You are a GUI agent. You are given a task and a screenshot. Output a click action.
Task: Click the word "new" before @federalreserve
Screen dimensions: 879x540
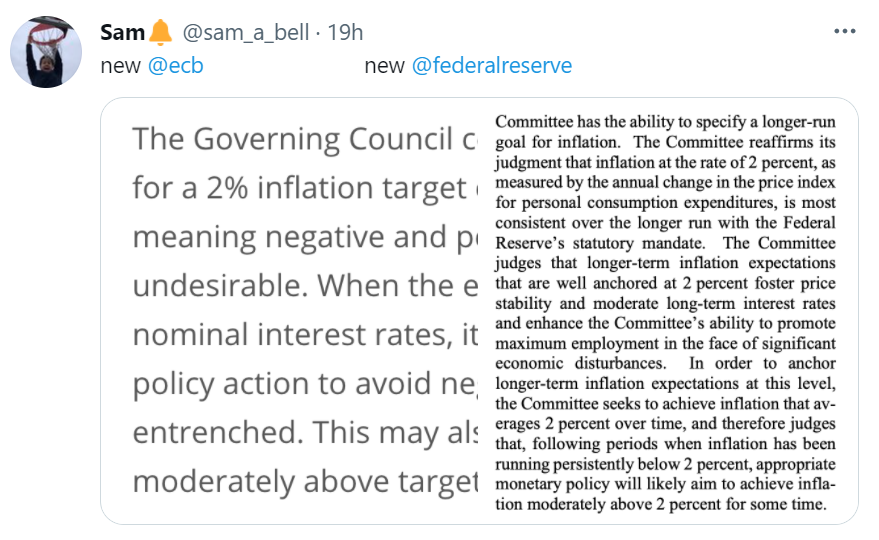click(x=384, y=66)
